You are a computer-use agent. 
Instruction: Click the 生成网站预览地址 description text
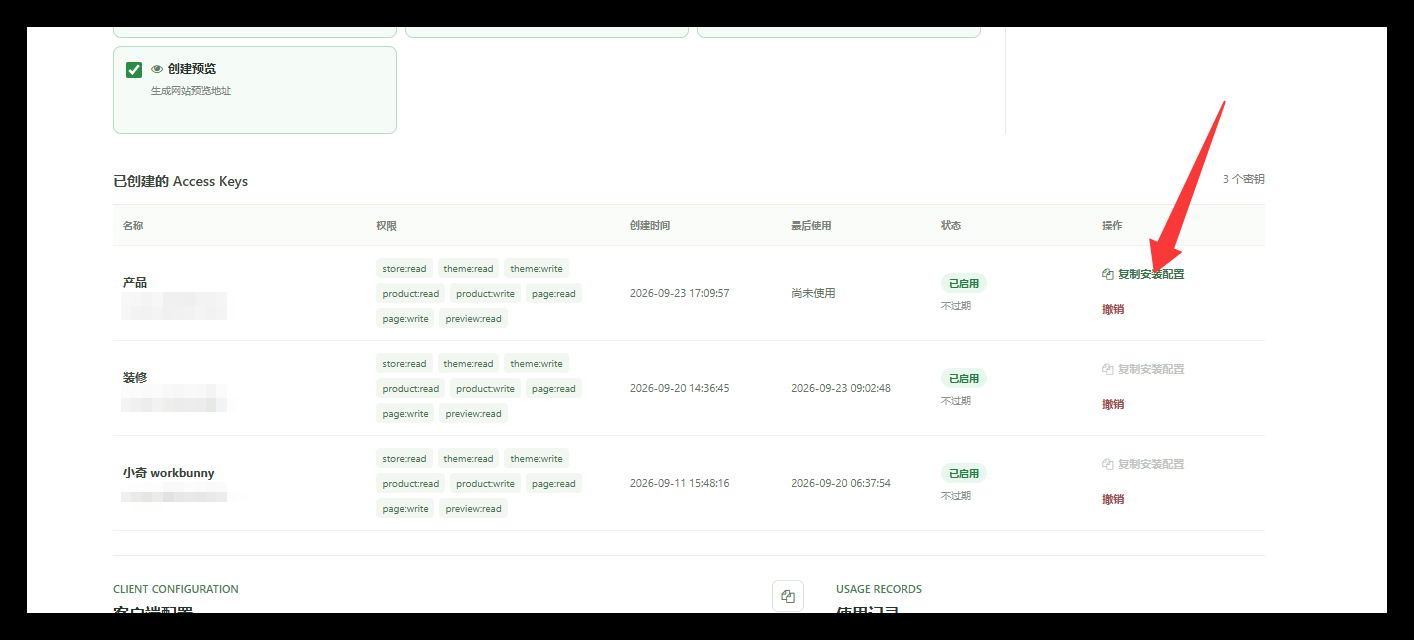point(191,91)
